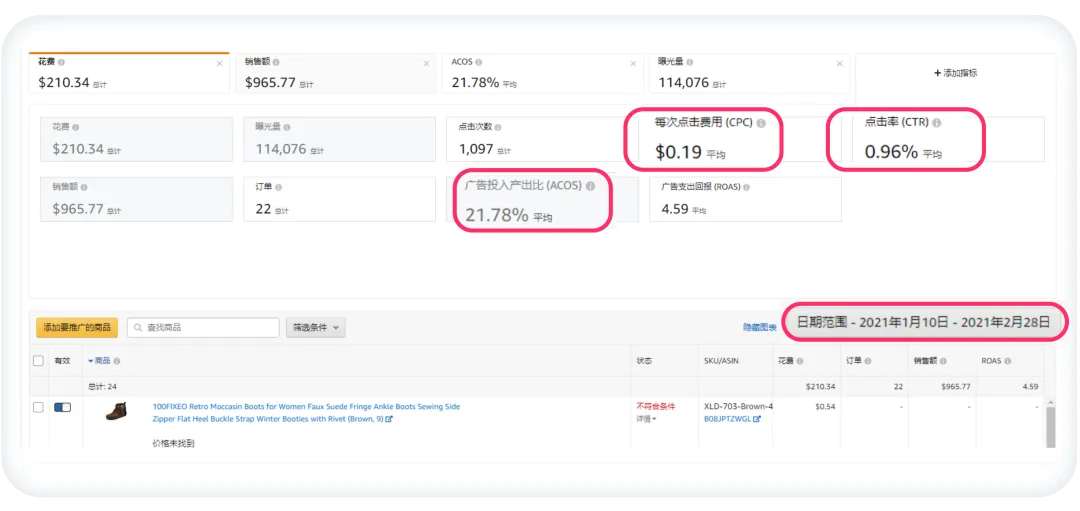This screenshot has height=511, width=1080.
Task: Toggle the 有效 switch for the boots product
Action: pyautogui.click(x=62, y=407)
